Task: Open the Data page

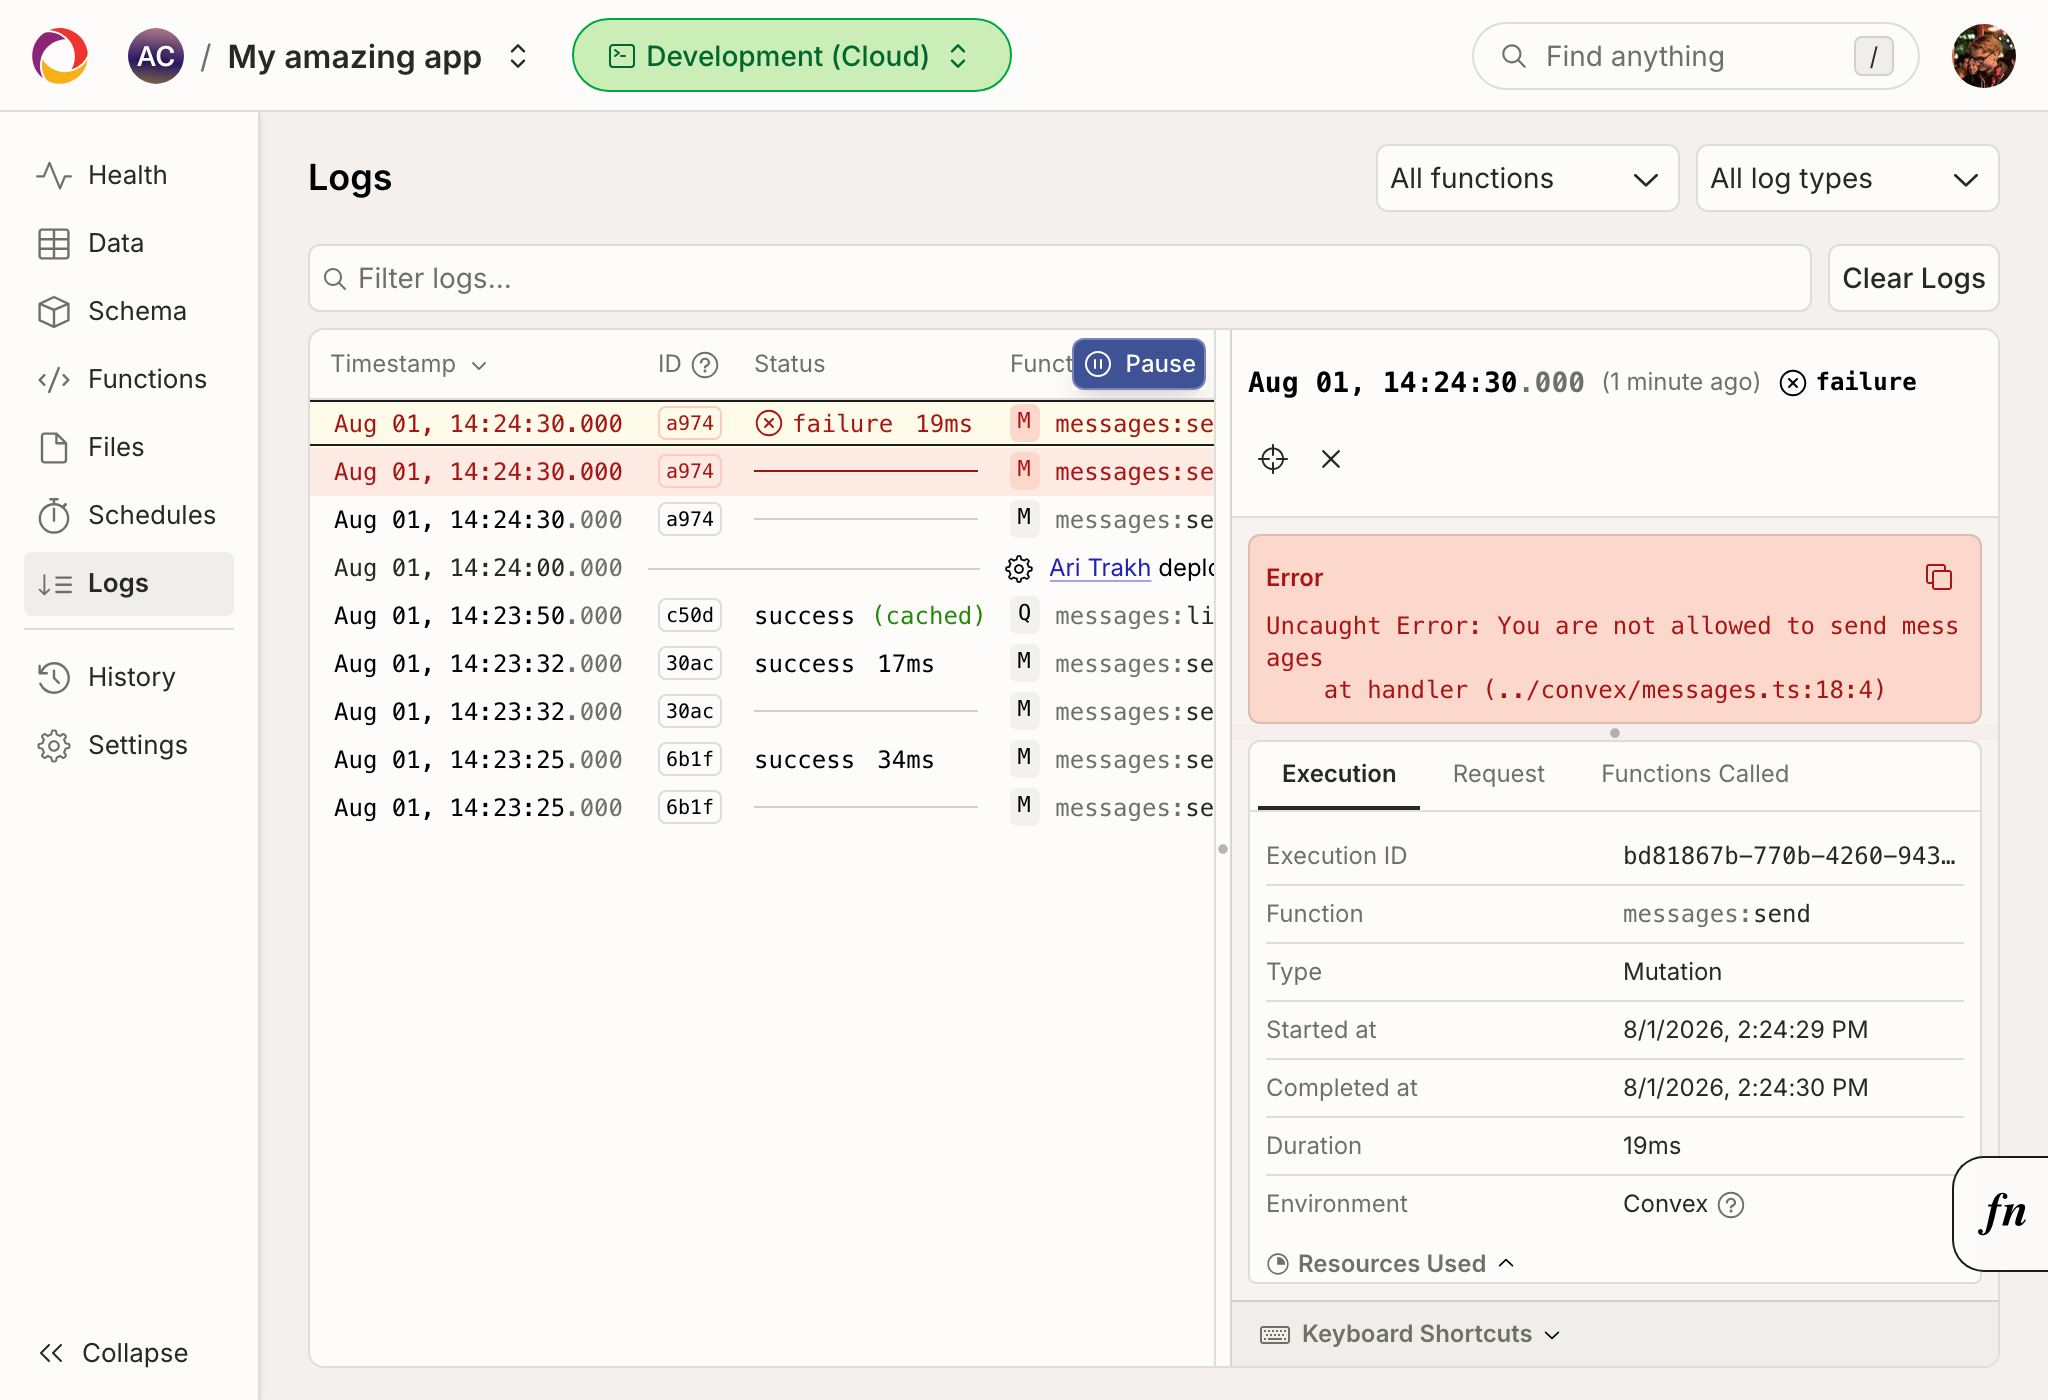Action: click(x=128, y=243)
